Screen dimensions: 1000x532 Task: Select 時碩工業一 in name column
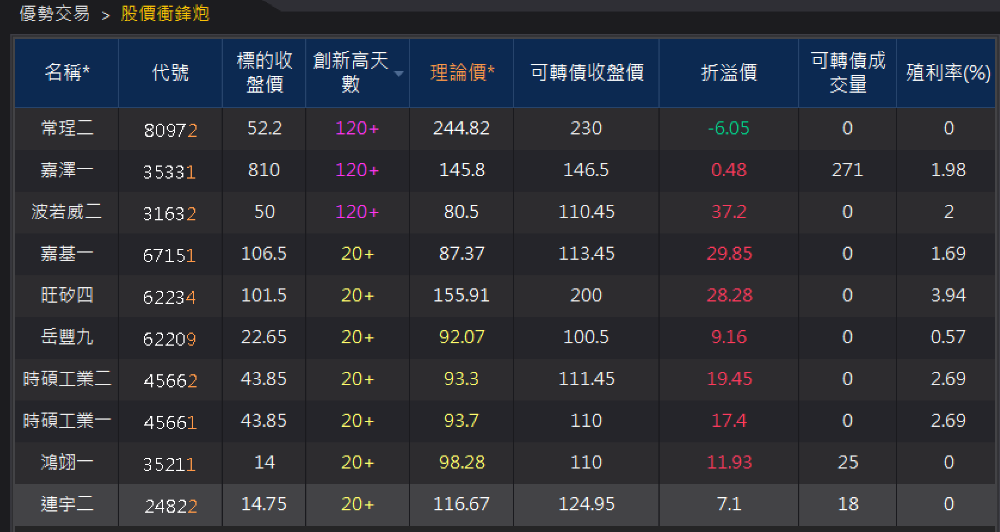pos(67,420)
